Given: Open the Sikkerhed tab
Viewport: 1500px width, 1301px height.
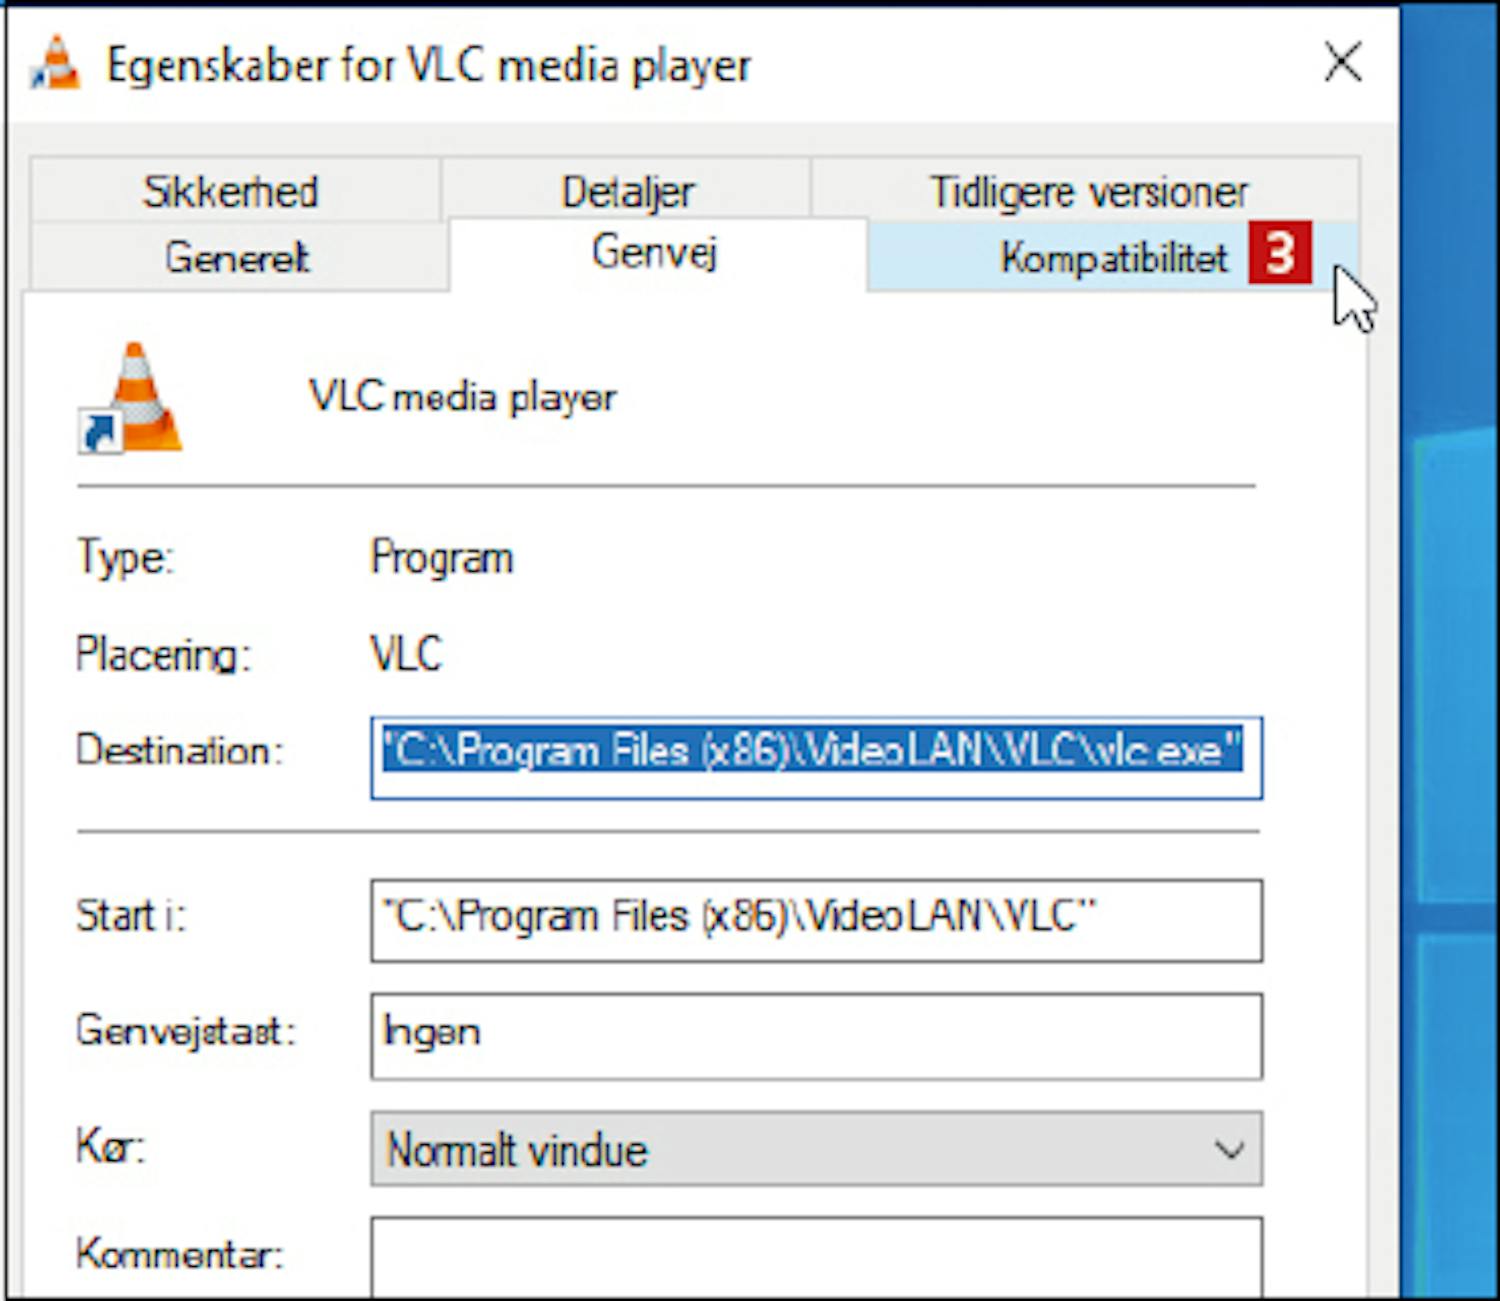Looking at the screenshot, I should (x=231, y=191).
